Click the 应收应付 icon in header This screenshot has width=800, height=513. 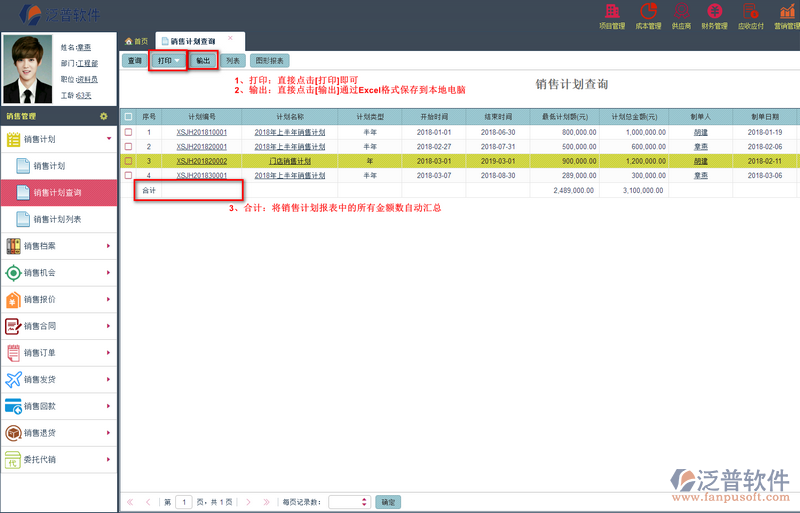[750, 13]
